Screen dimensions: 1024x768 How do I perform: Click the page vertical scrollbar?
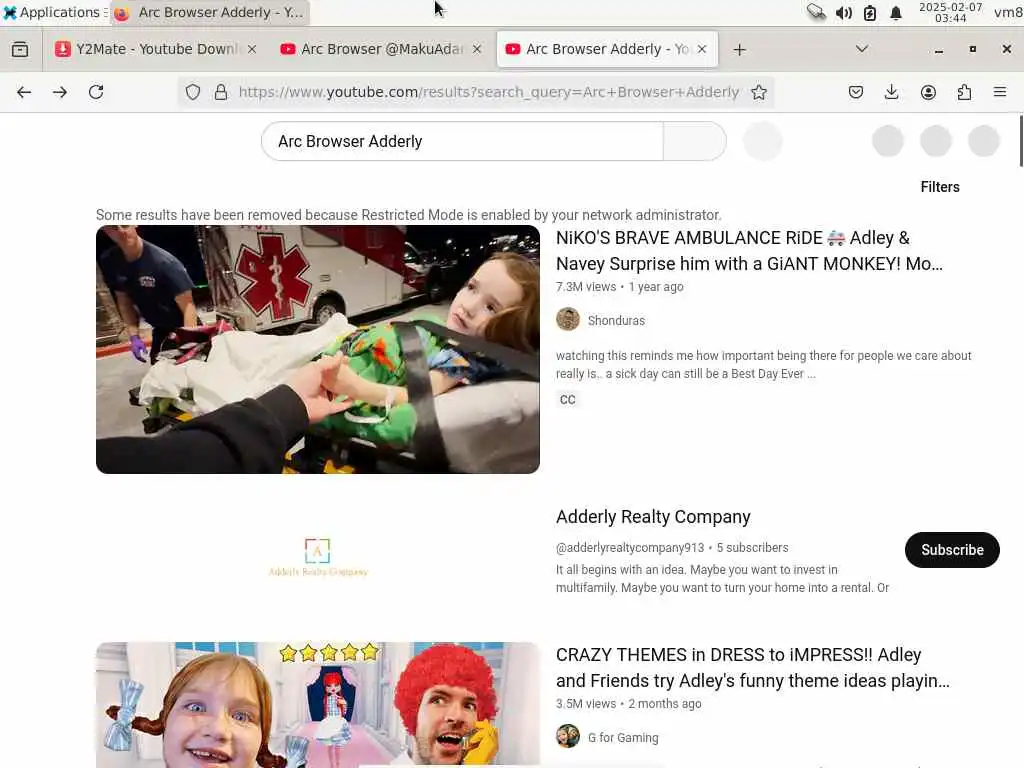[x=1021, y=141]
